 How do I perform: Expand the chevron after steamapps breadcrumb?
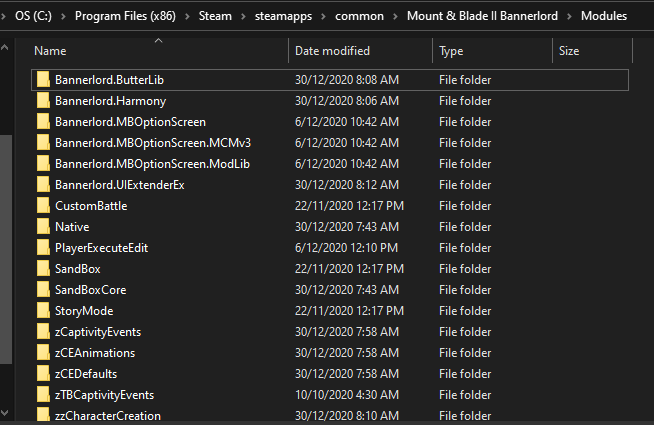tap(323, 16)
